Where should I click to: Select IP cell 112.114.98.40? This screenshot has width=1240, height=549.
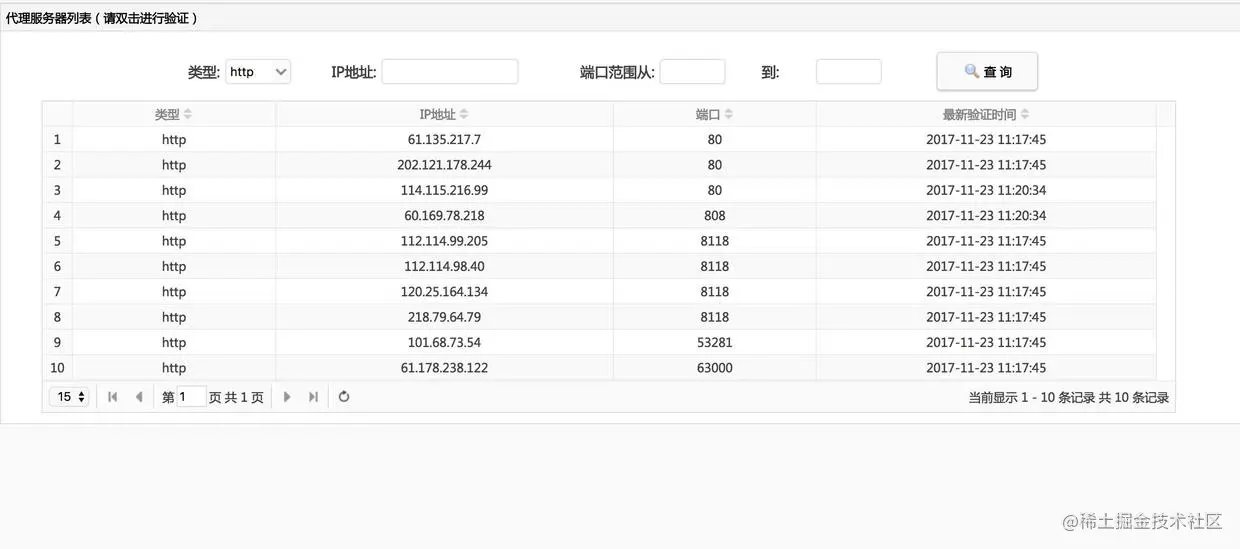click(x=444, y=267)
